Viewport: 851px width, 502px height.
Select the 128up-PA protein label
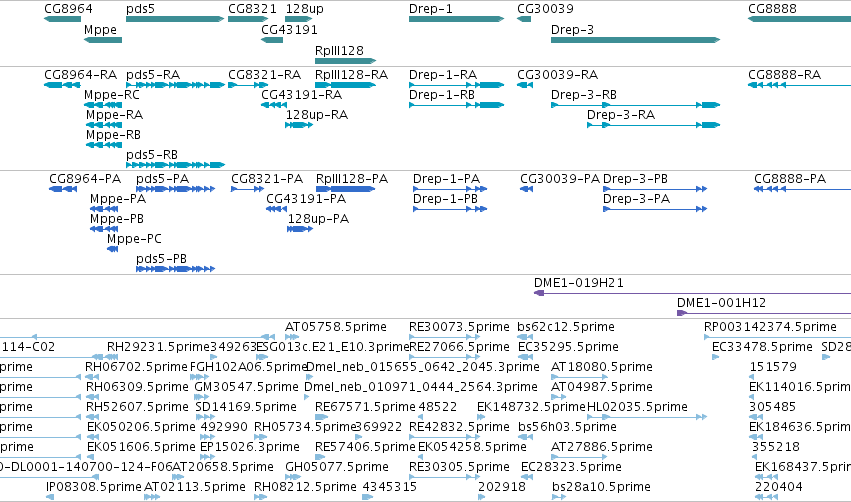pos(318,219)
